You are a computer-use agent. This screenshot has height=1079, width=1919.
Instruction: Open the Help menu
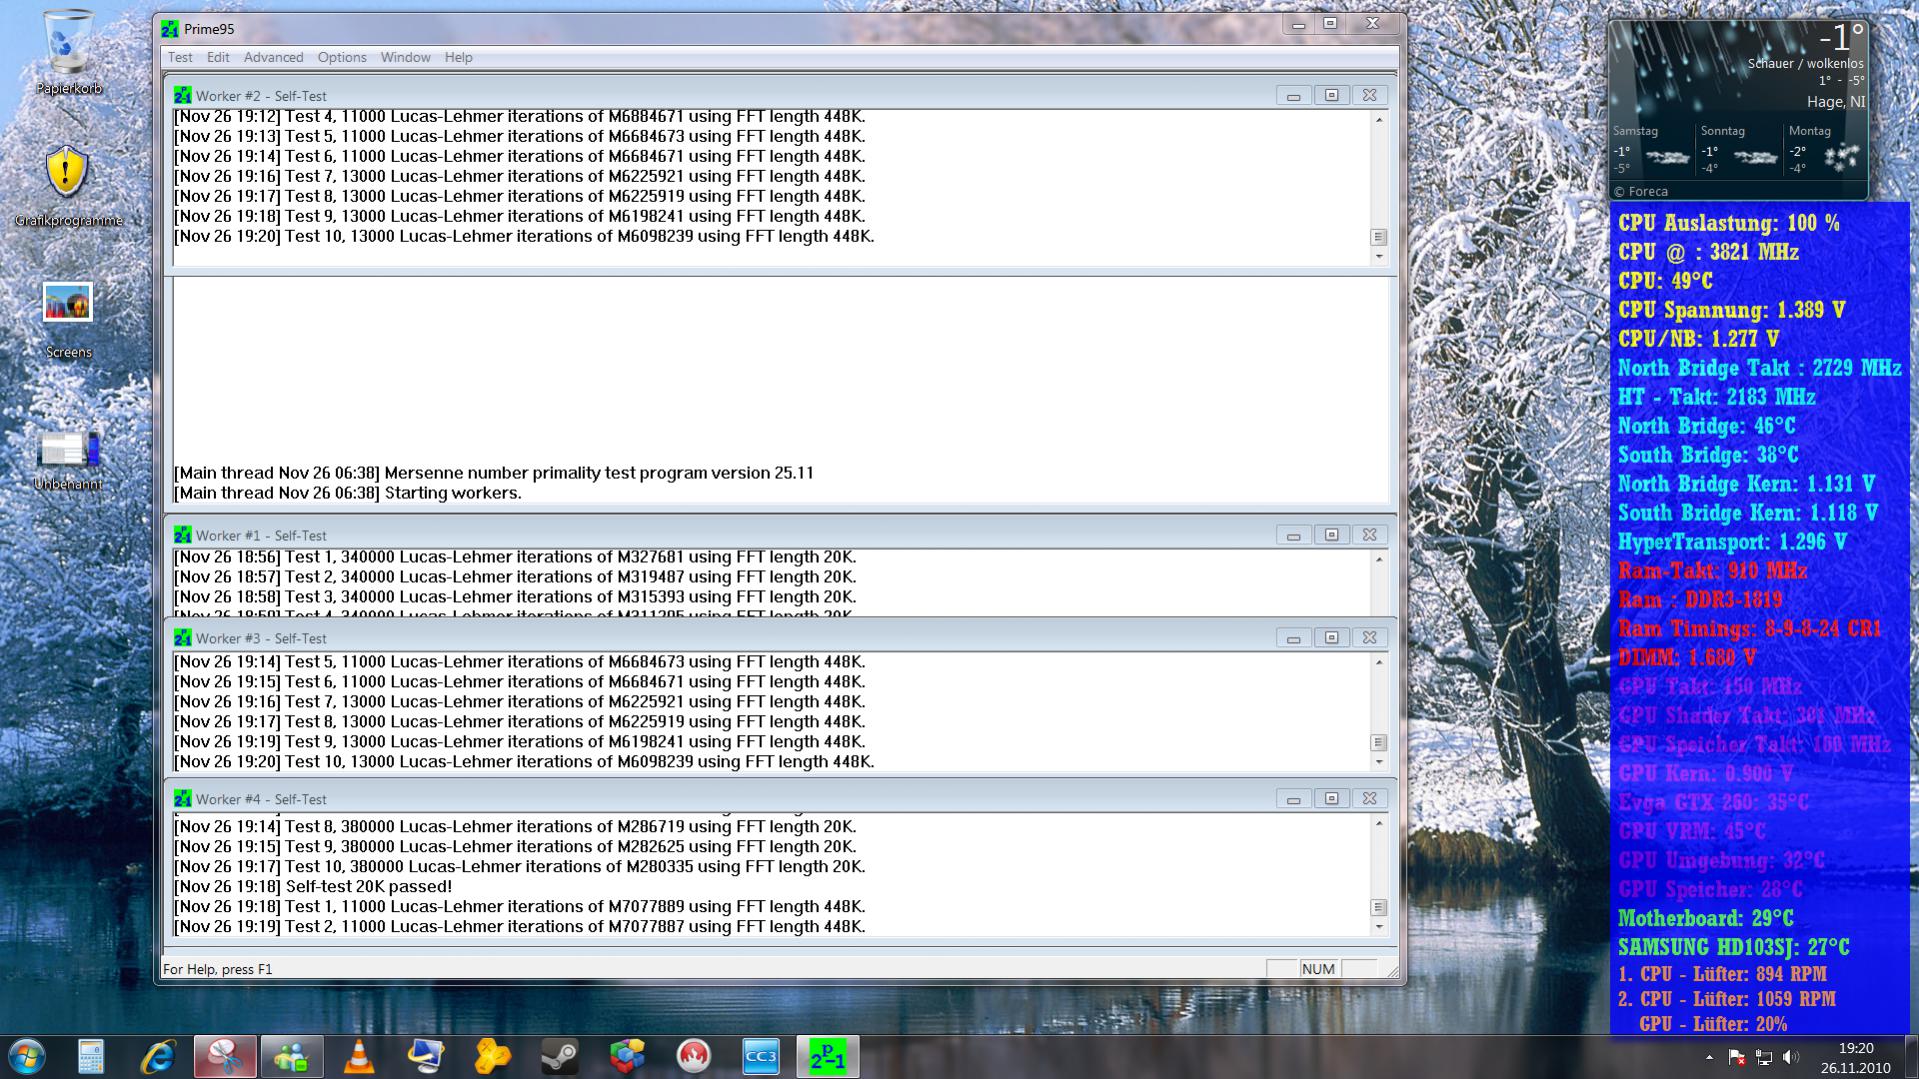coord(458,57)
